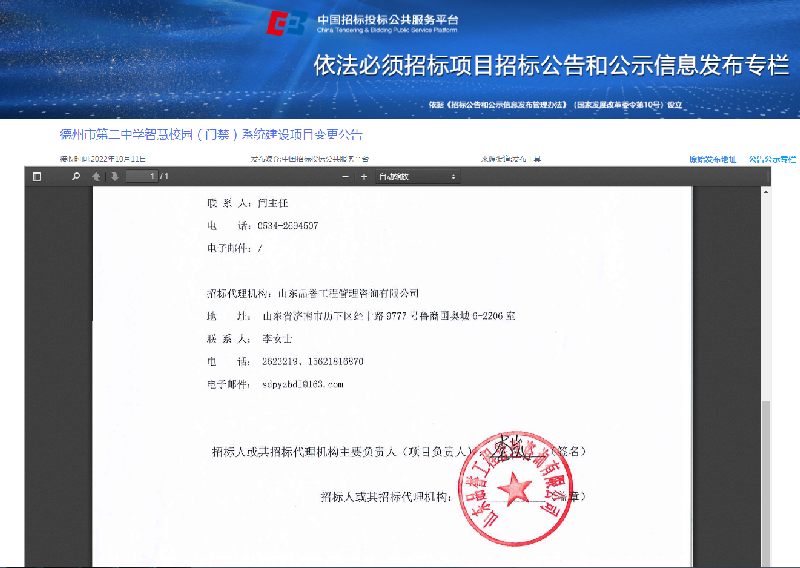Open the 原始发布地址 link
800x568 pixels.
point(713,159)
